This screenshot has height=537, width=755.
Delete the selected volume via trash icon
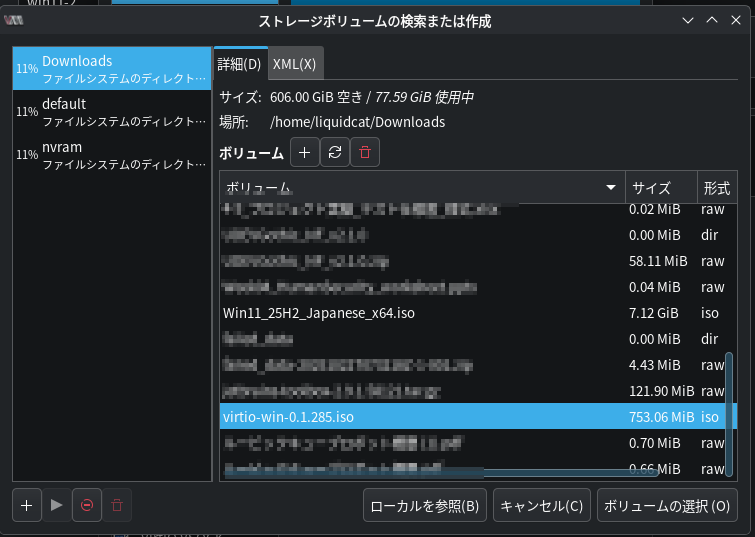pos(365,152)
